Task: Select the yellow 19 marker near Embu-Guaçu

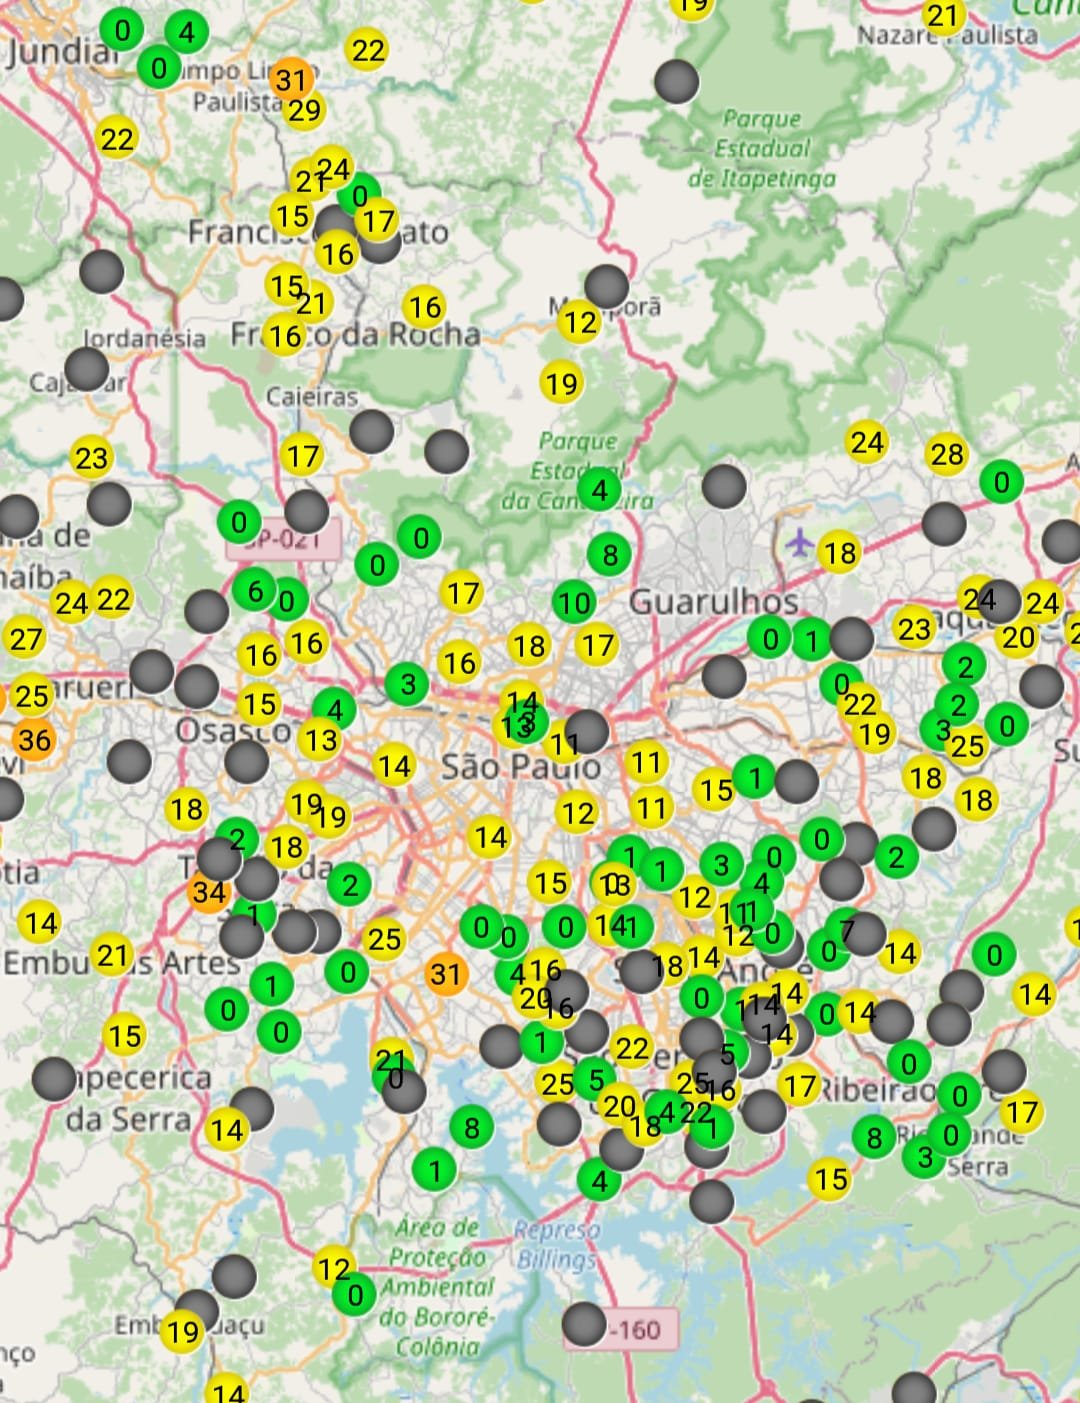Action: pos(183,1332)
